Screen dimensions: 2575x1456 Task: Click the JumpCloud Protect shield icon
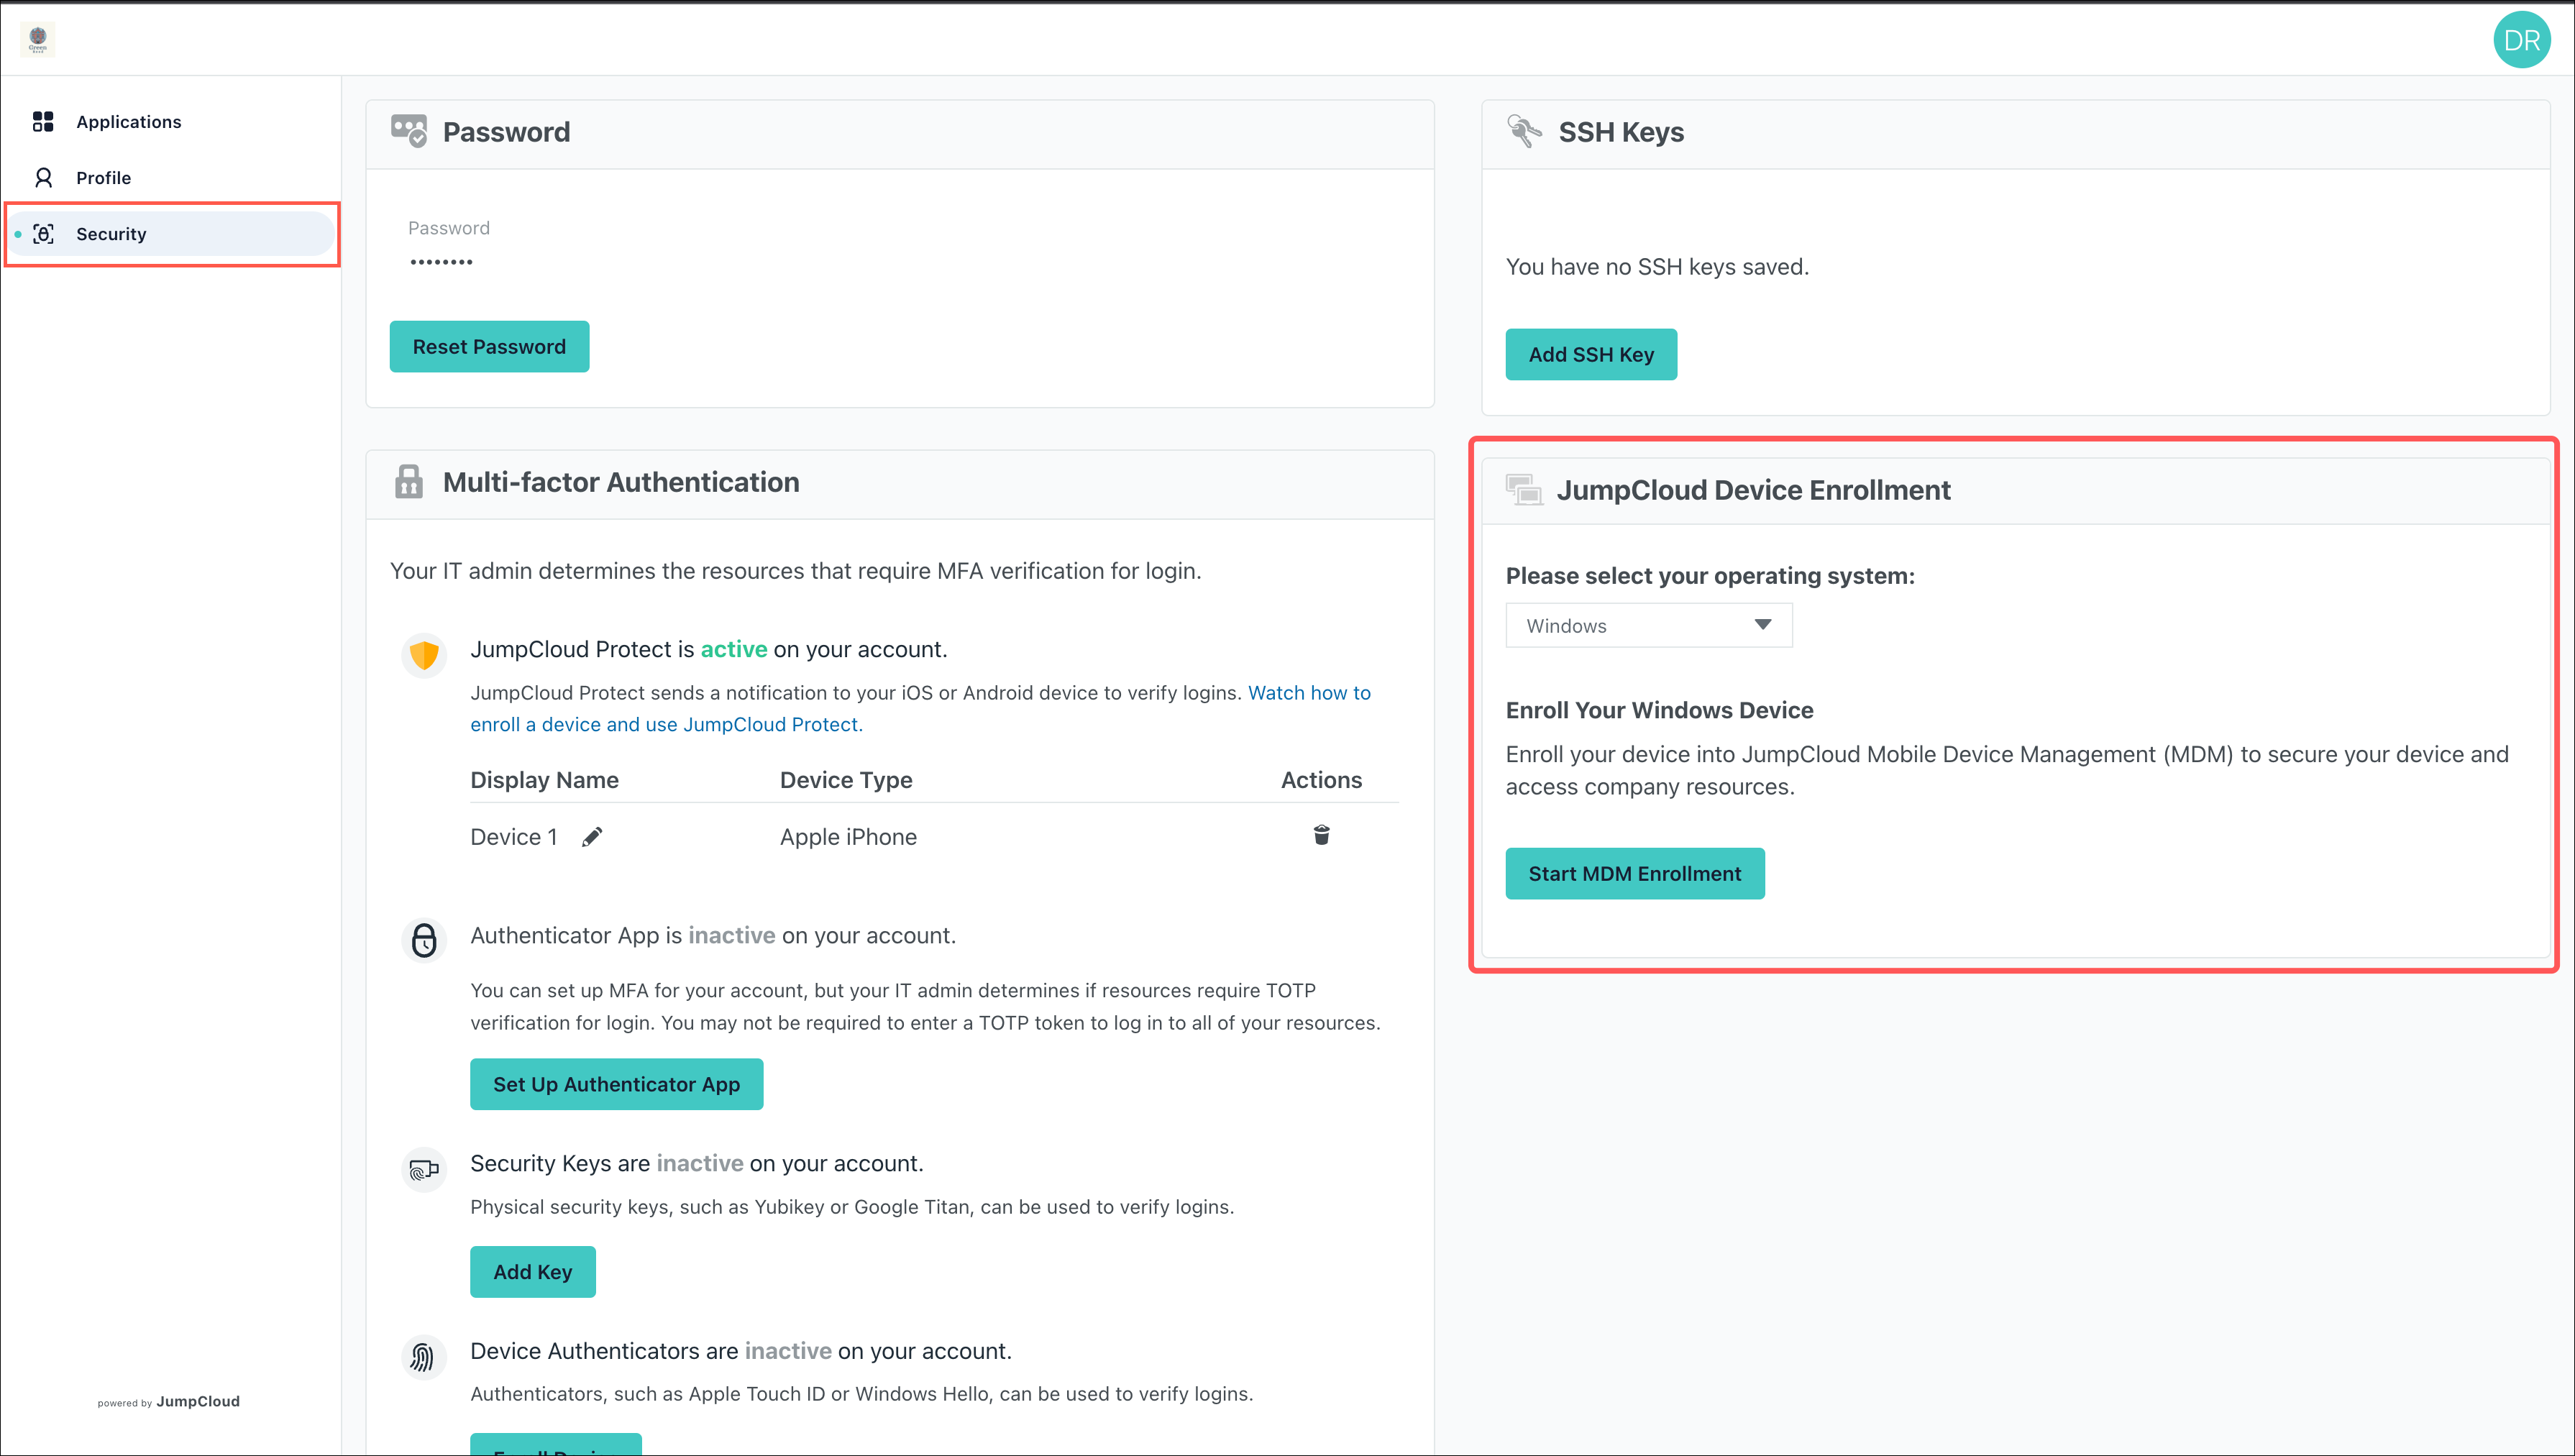tap(424, 656)
